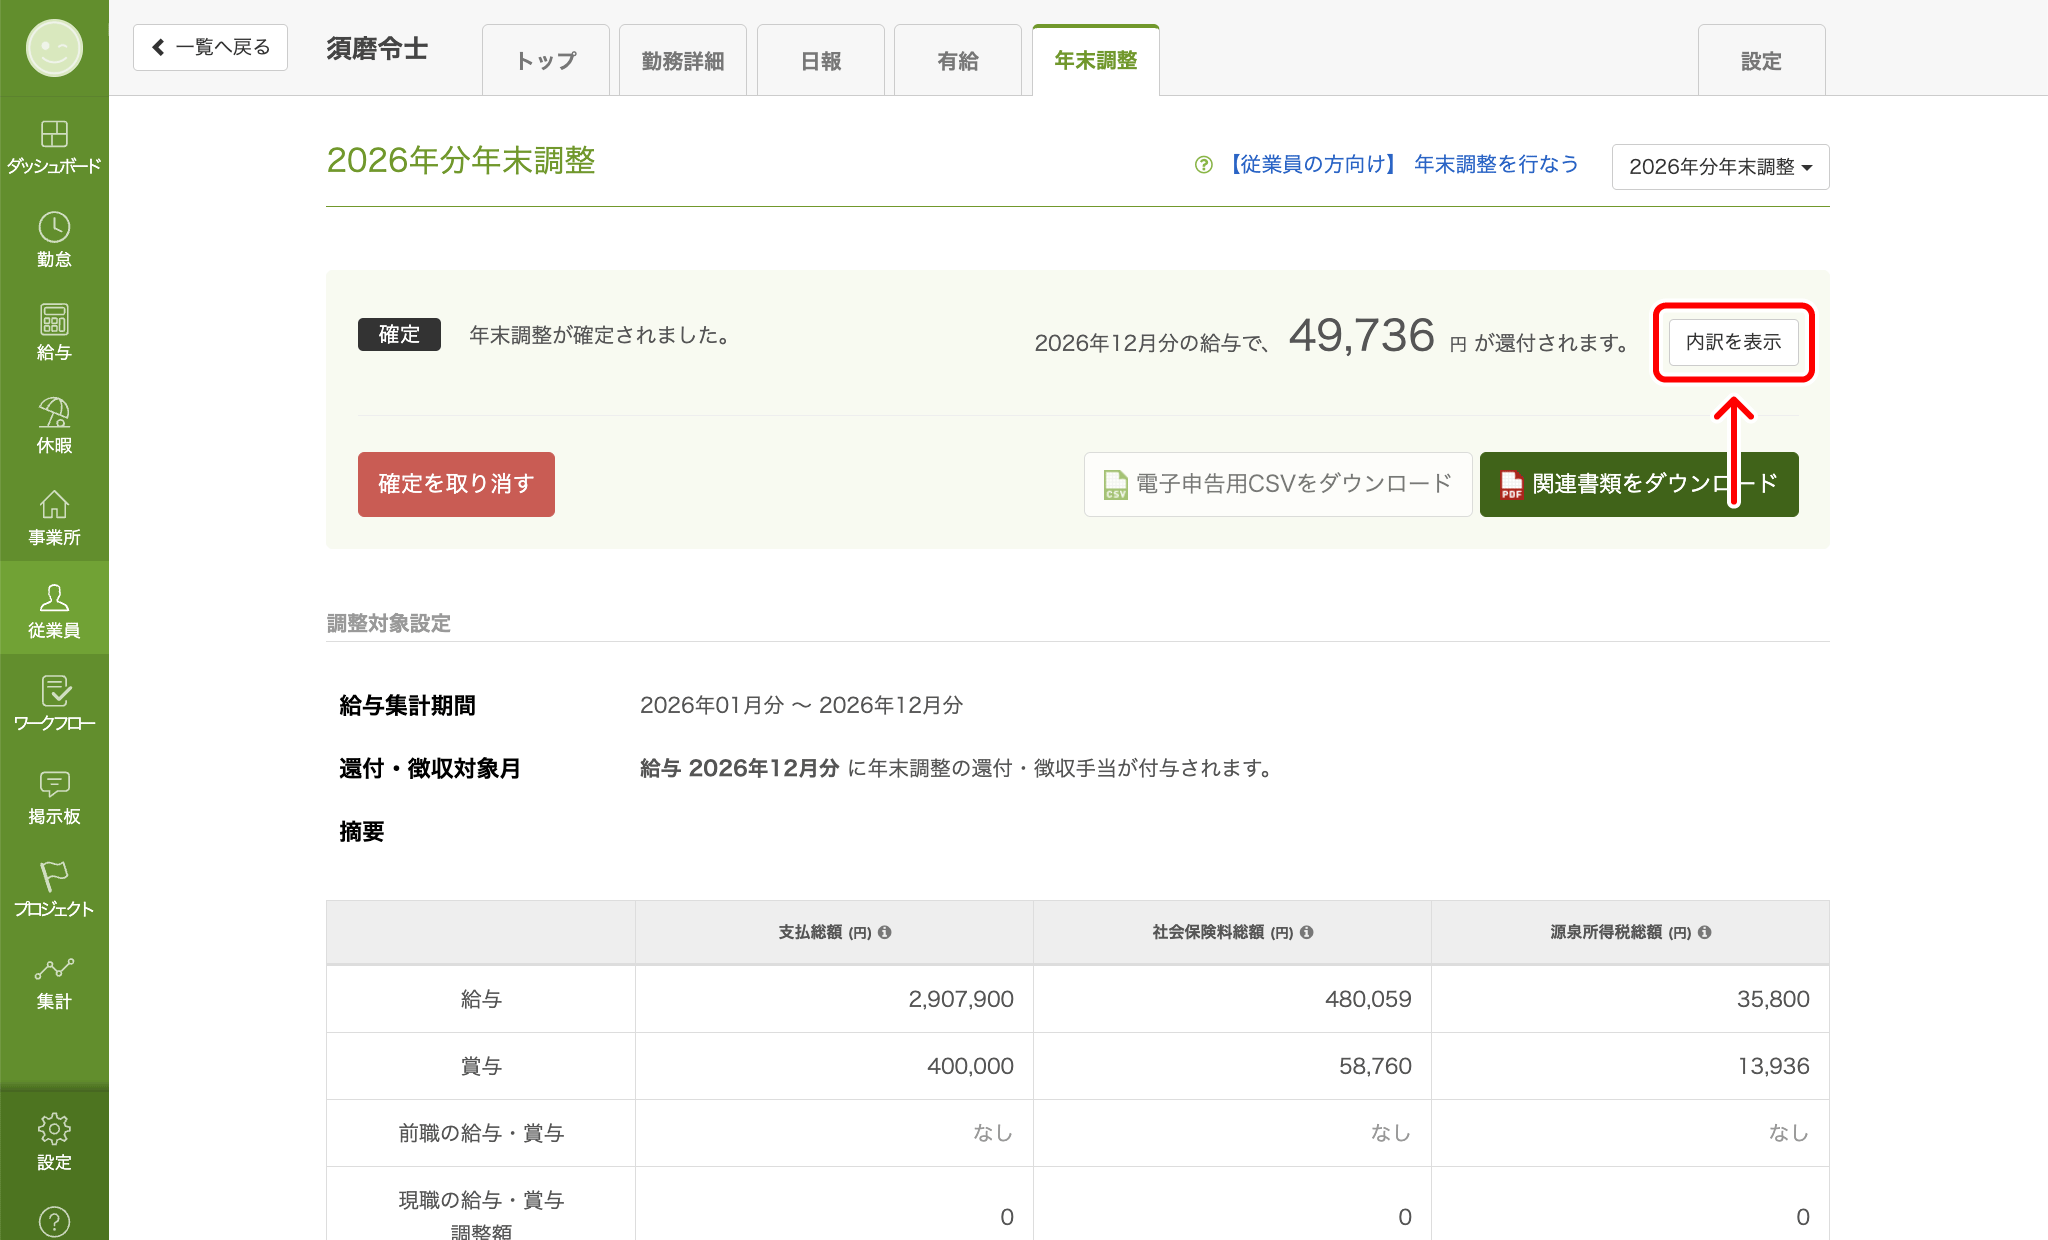Click the help question mark in sidebar
2048x1240 pixels.
coord(54,1221)
